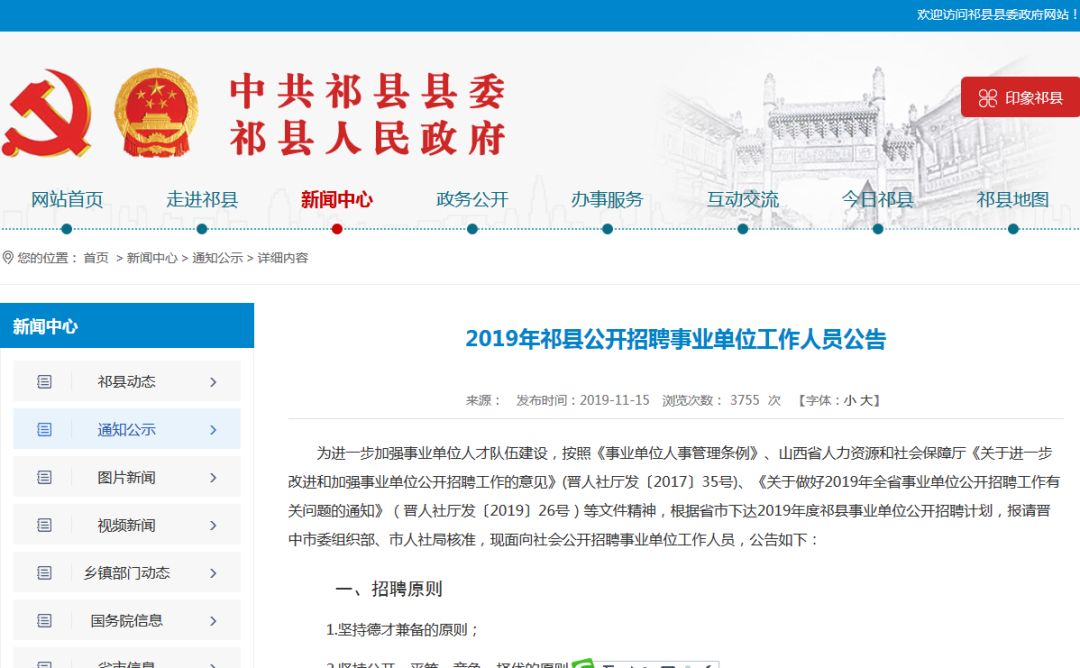Click the grid icon on the 印象祁县 button
Viewport: 1080px width, 668px height.
pos(987,98)
